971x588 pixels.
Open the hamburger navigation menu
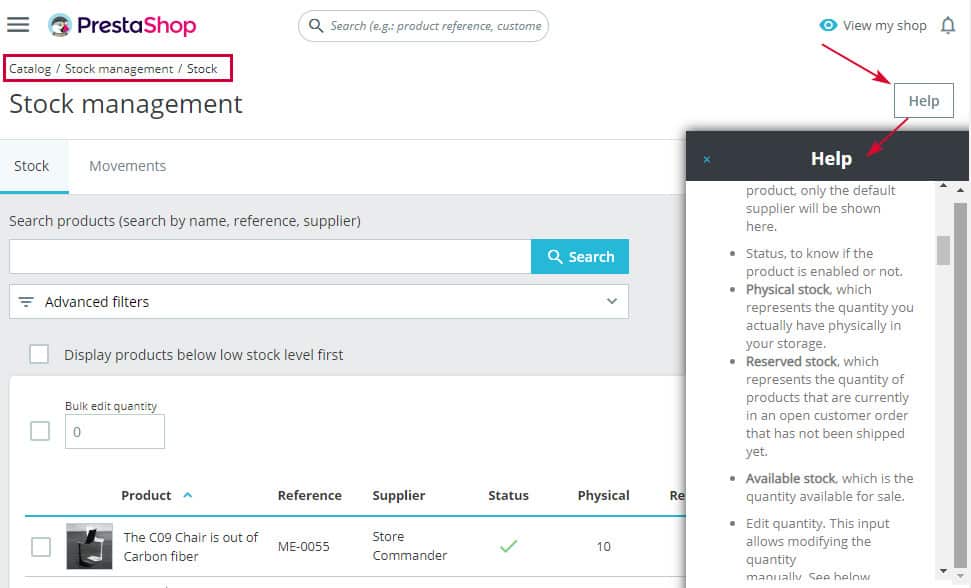pyautogui.click(x=18, y=25)
